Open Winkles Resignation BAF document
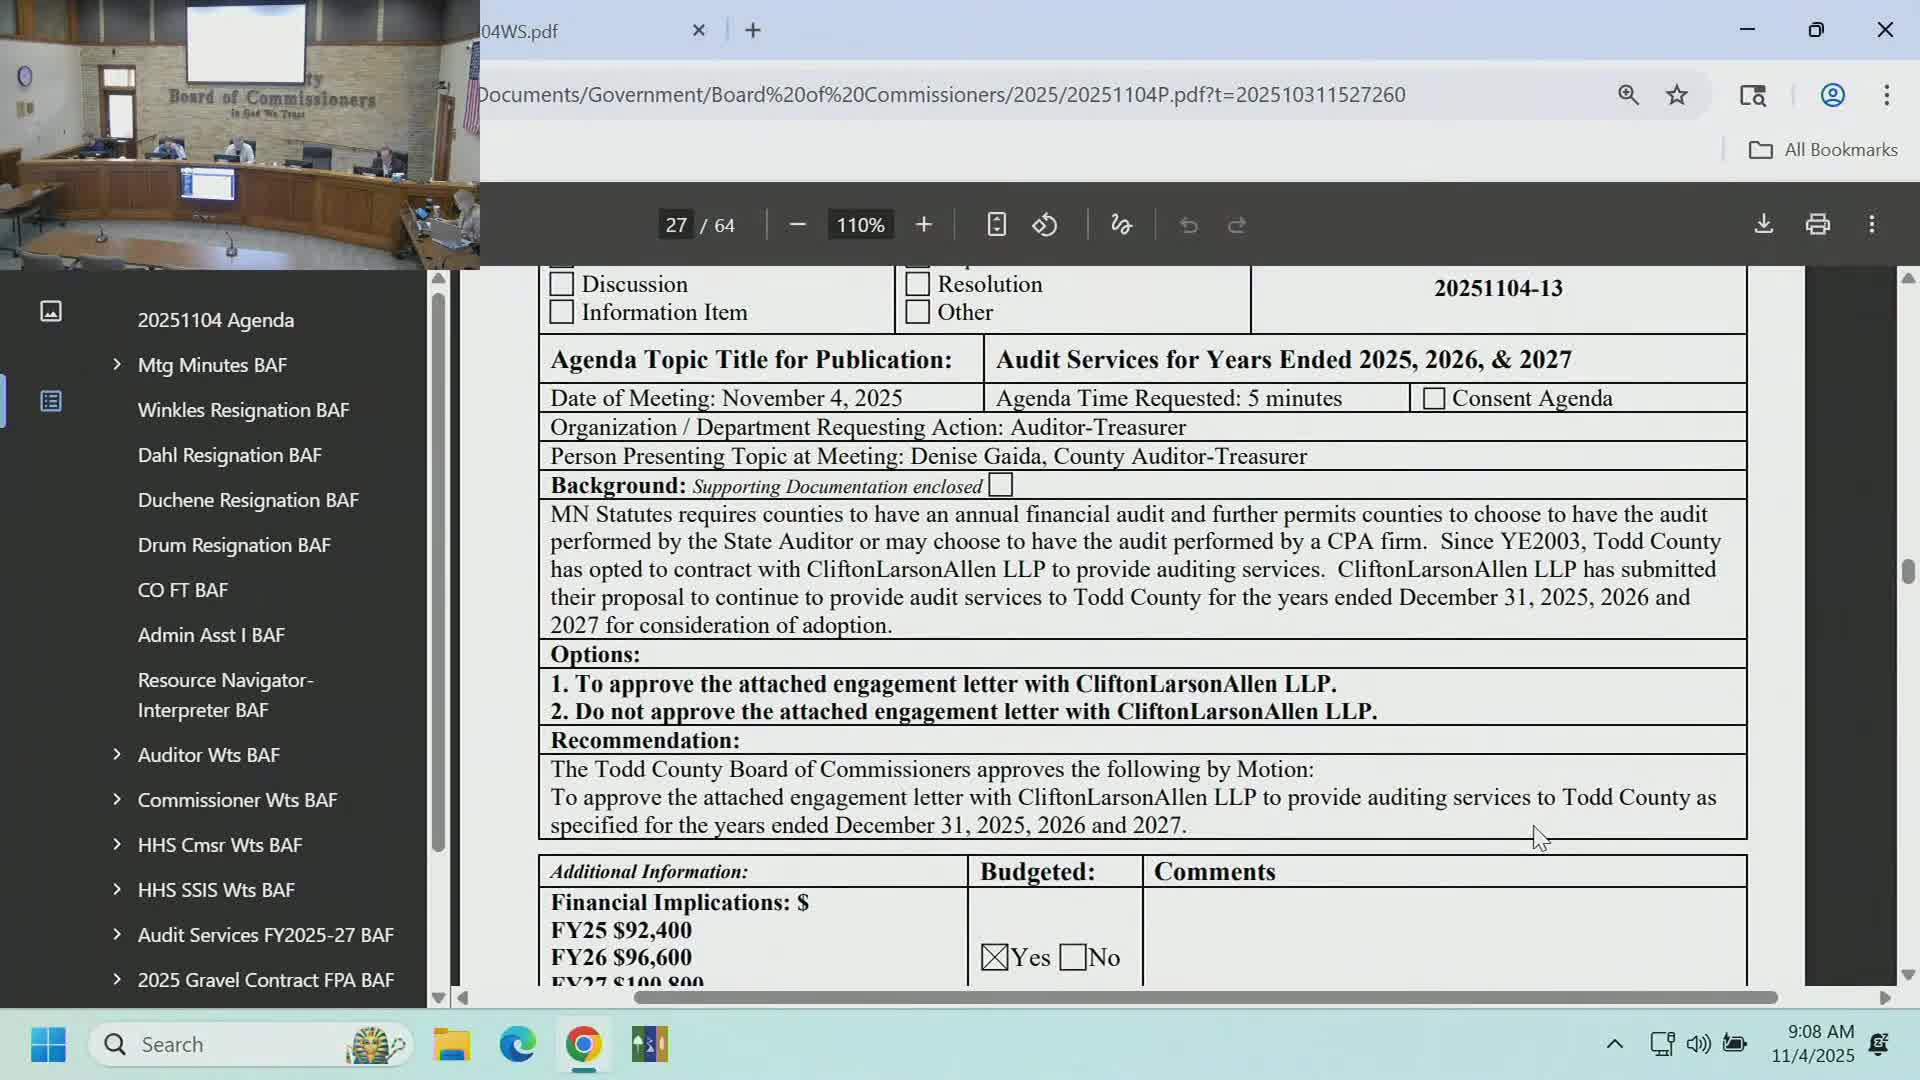Viewport: 1920px width, 1080px height. pyautogui.click(x=243, y=410)
